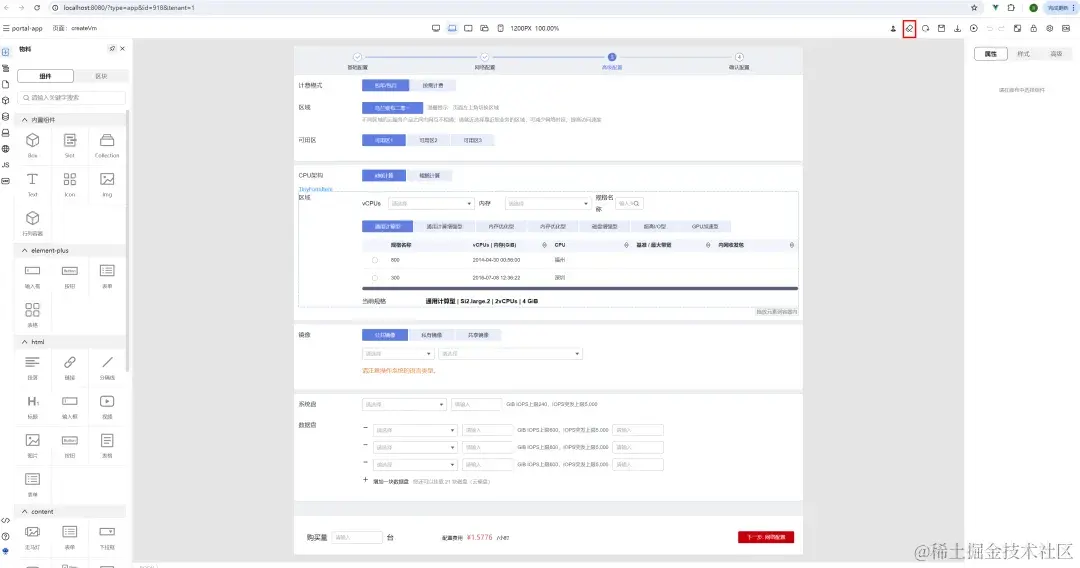Reload the browser page
The height and width of the screenshot is (568, 1080).
(x=37, y=8)
